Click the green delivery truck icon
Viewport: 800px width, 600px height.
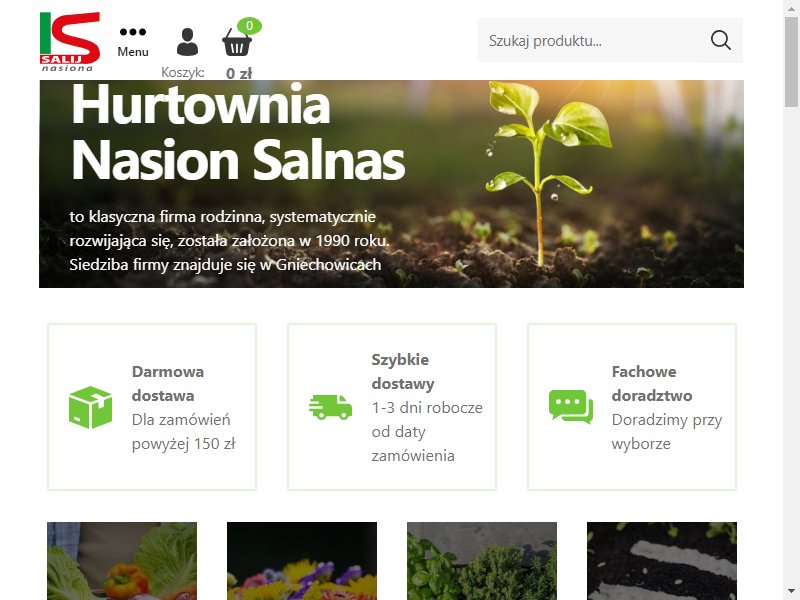pos(331,407)
